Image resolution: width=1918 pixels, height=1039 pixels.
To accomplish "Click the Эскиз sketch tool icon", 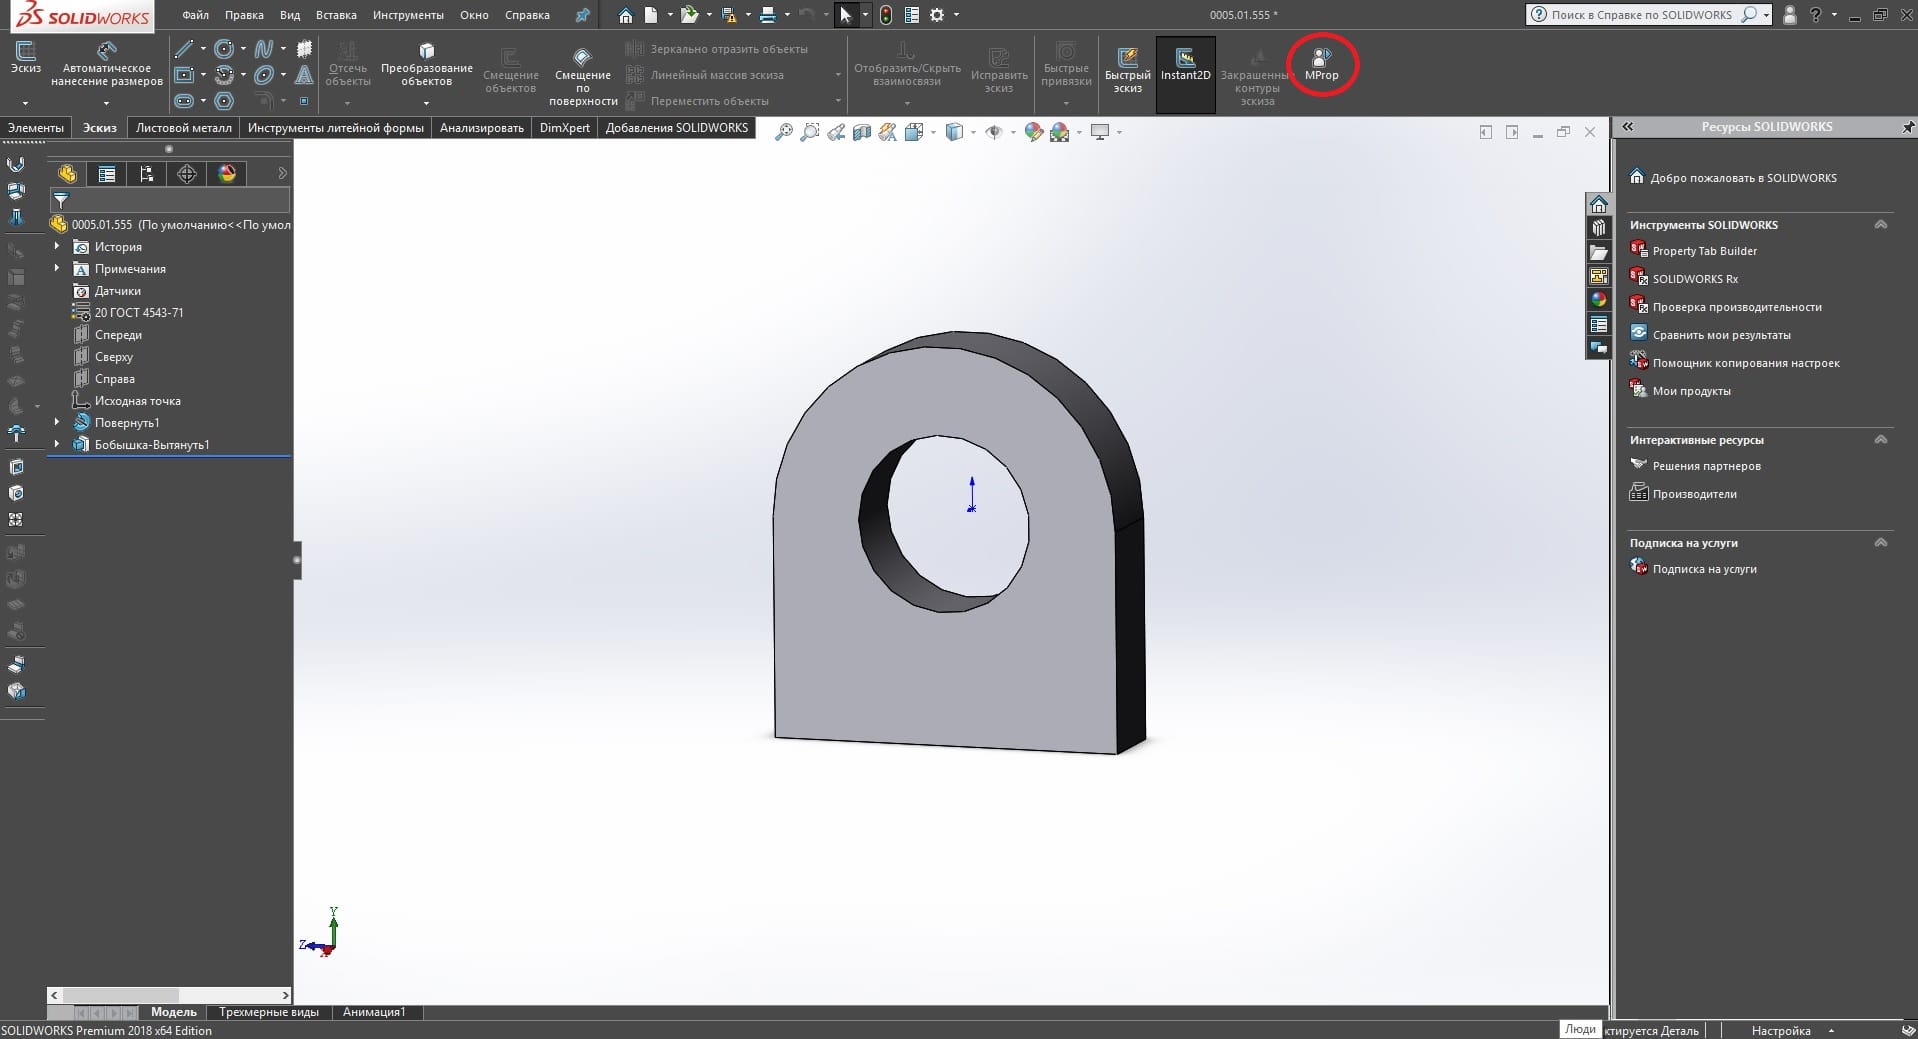I will coord(25,57).
